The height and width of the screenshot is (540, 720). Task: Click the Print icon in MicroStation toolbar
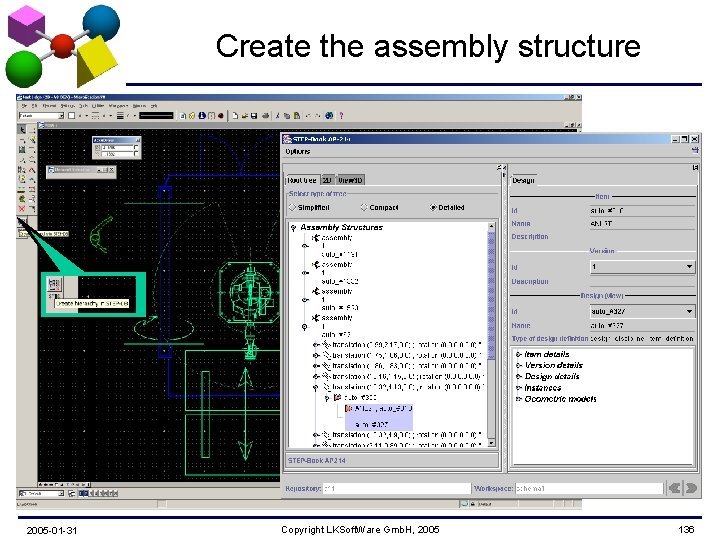(265, 116)
